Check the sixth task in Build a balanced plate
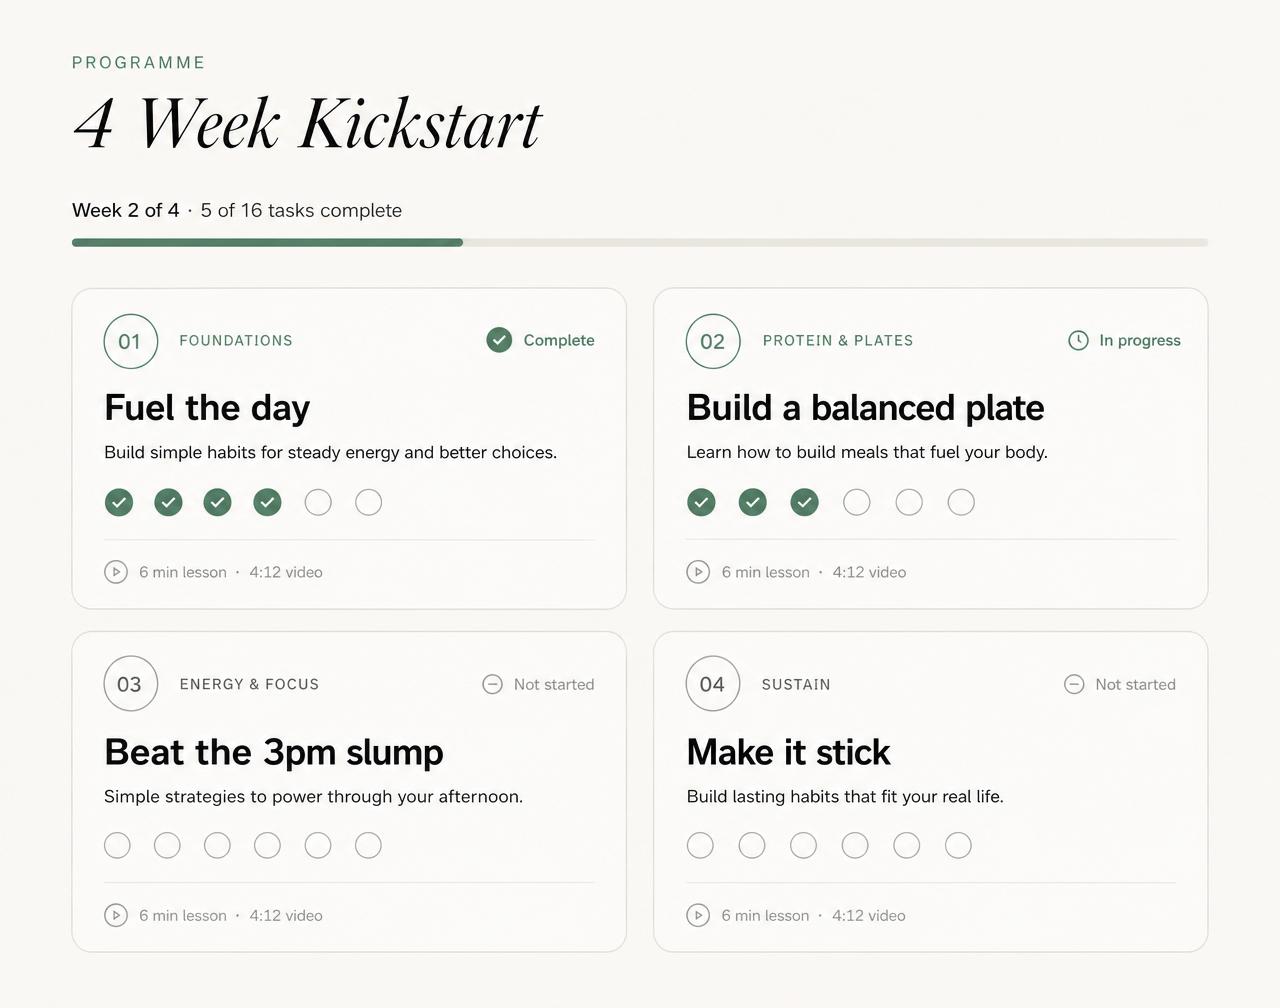The width and height of the screenshot is (1280, 1008). pos(961,502)
